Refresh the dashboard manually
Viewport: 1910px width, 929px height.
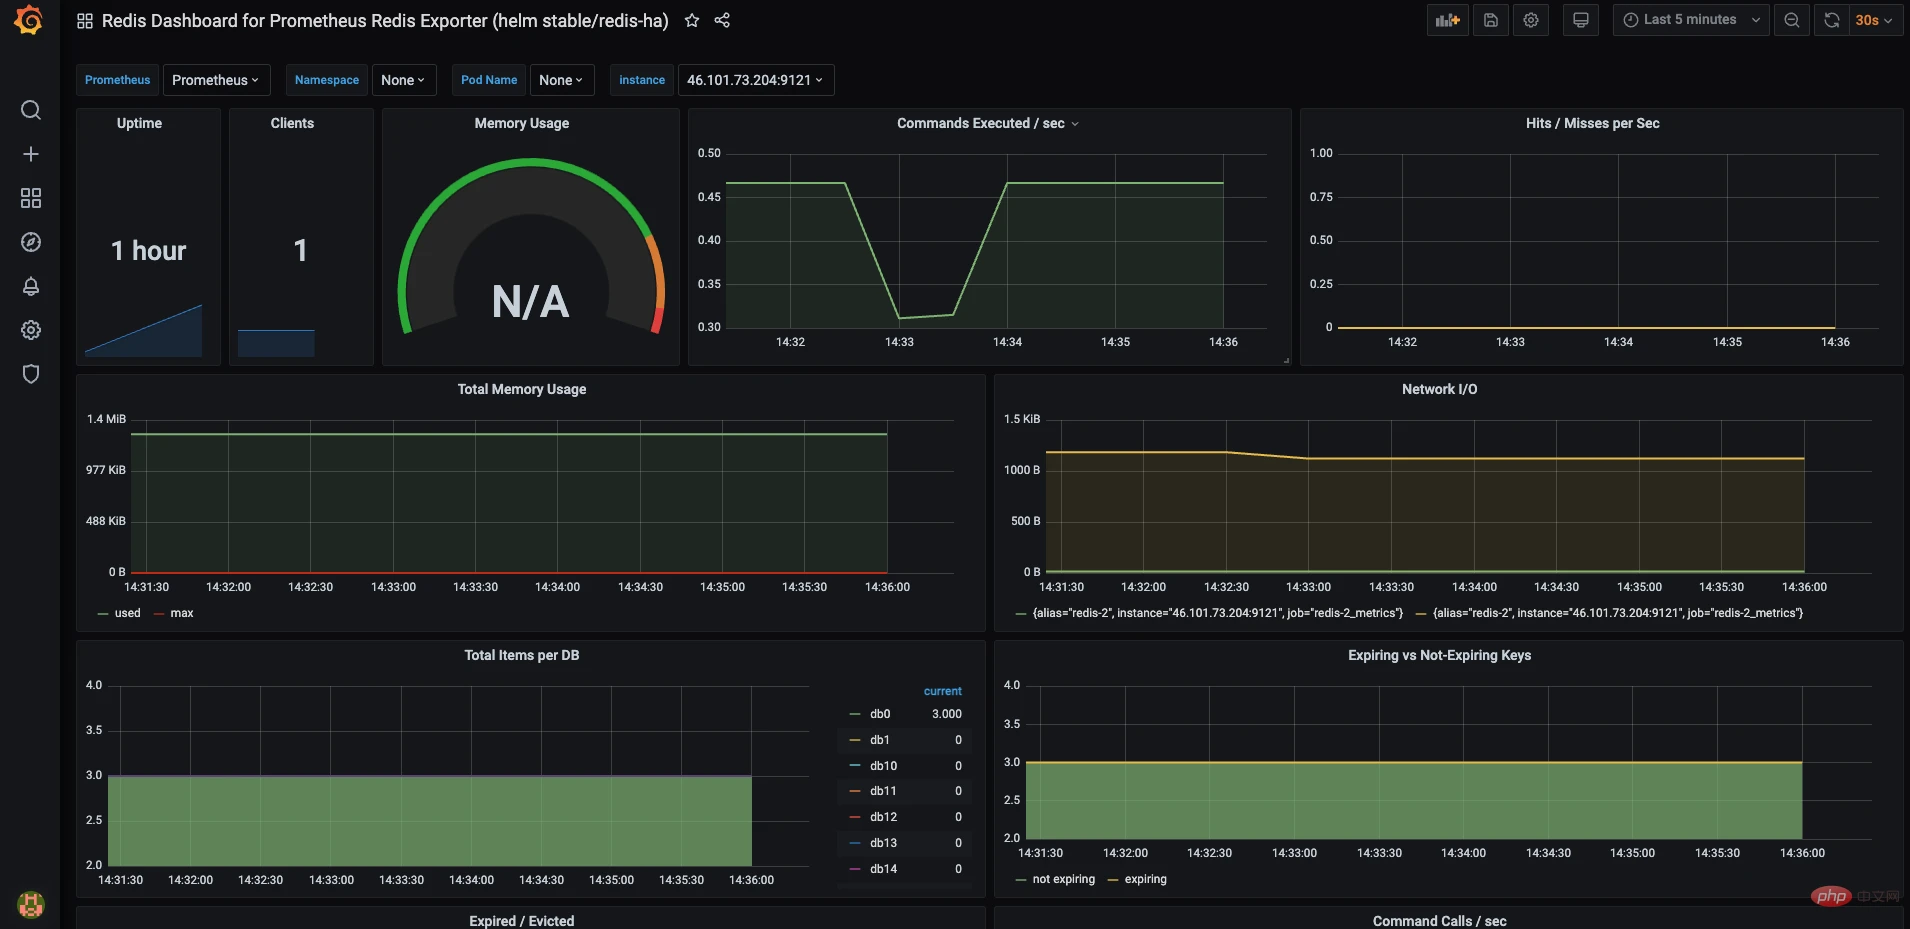1831,20
